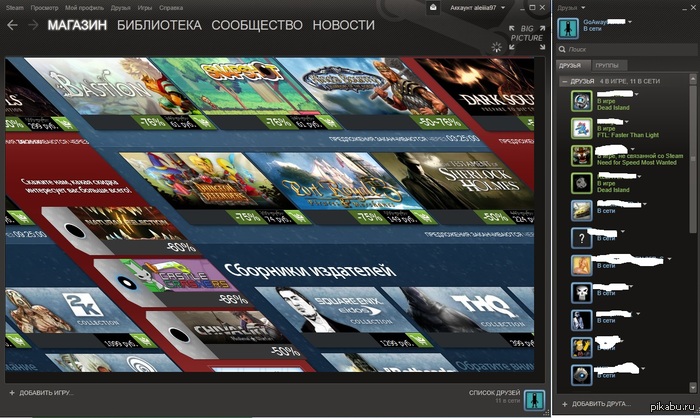The height and width of the screenshot is (418, 700).
Task: Click 'Need for Speed Most Wanted' status text
Action: (x=637, y=163)
